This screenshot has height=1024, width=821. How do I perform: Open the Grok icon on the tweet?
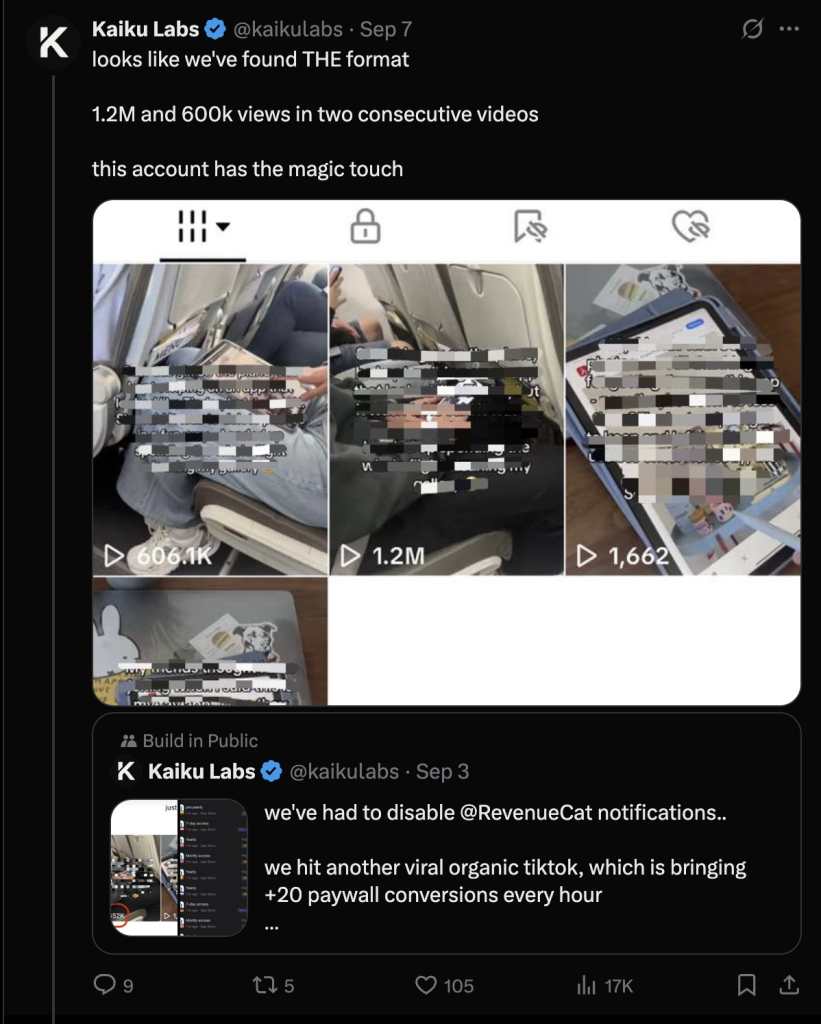coord(752,30)
